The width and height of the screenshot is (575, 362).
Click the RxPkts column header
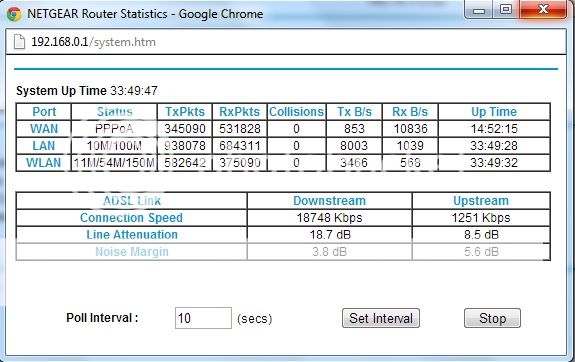coord(239,111)
